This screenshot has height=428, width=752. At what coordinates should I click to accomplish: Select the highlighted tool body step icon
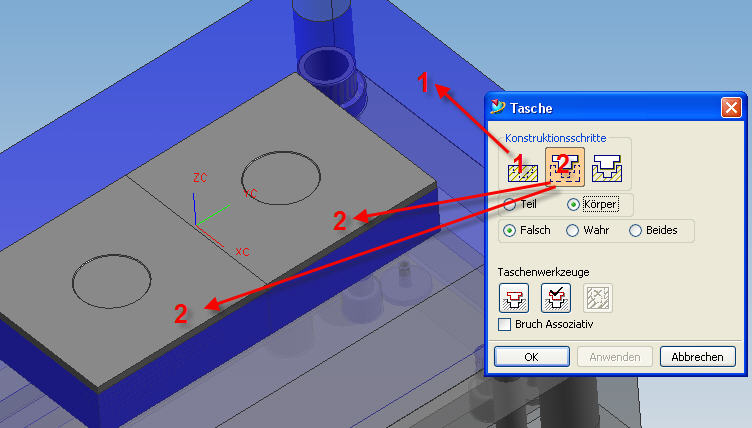(x=565, y=167)
